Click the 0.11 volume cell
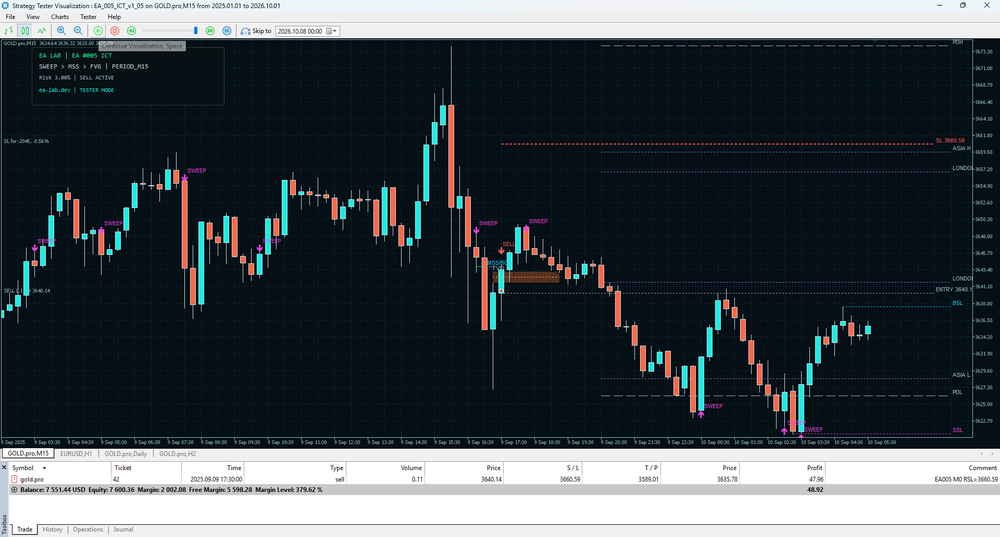 (417, 479)
